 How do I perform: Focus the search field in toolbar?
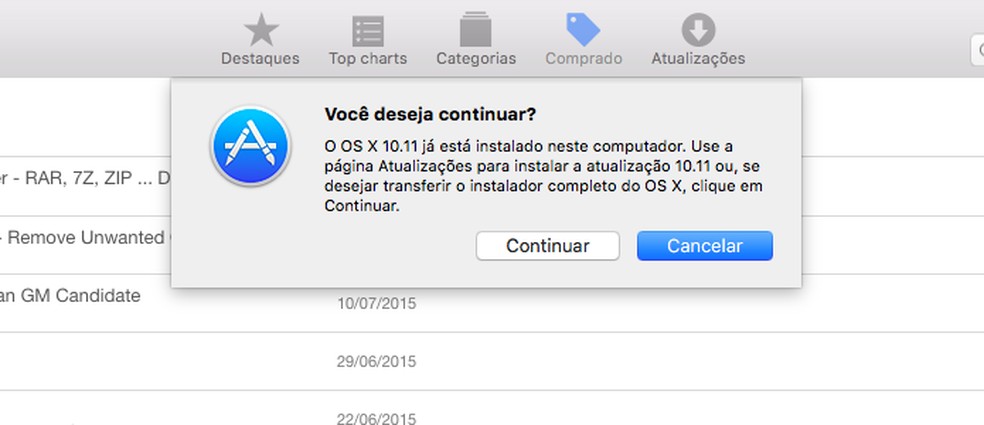[x=977, y=50]
